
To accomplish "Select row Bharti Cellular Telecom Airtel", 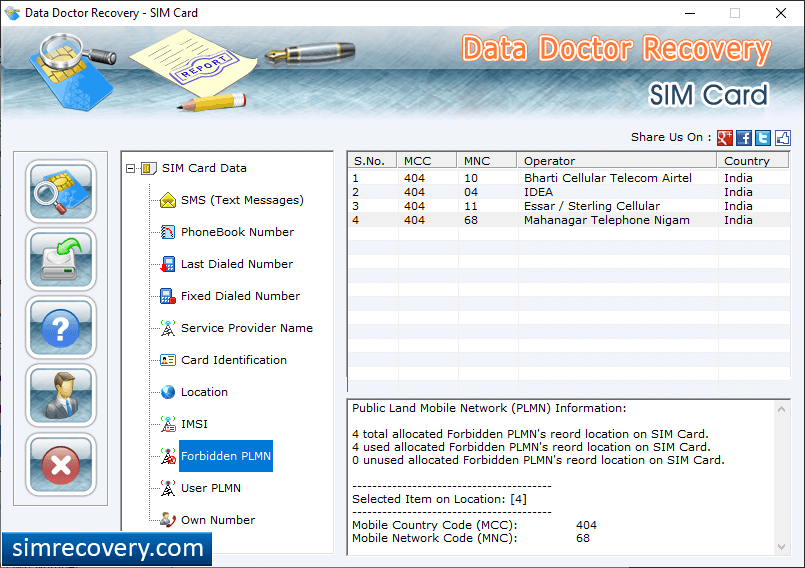I will (x=569, y=178).
